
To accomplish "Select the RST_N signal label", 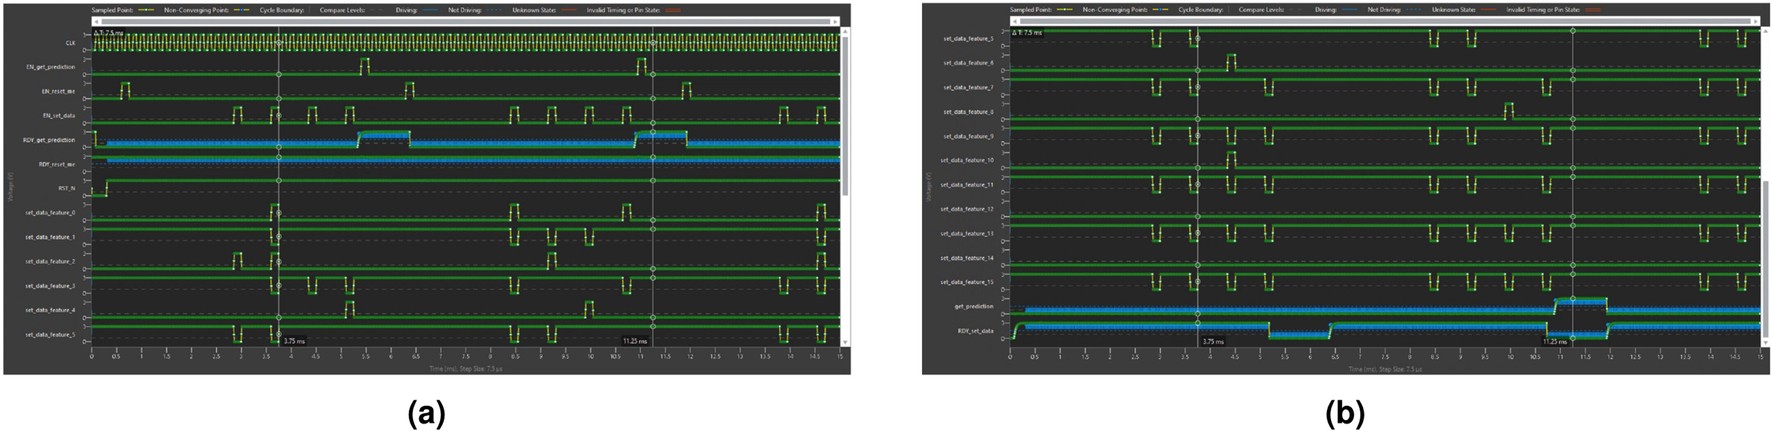I will 67,188.
